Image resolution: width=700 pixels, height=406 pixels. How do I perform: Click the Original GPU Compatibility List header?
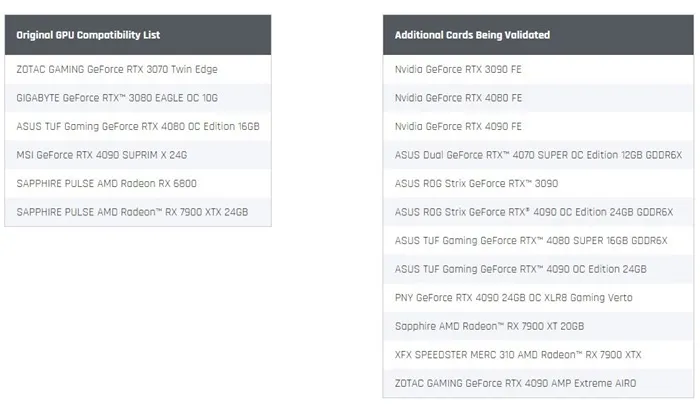(x=138, y=35)
